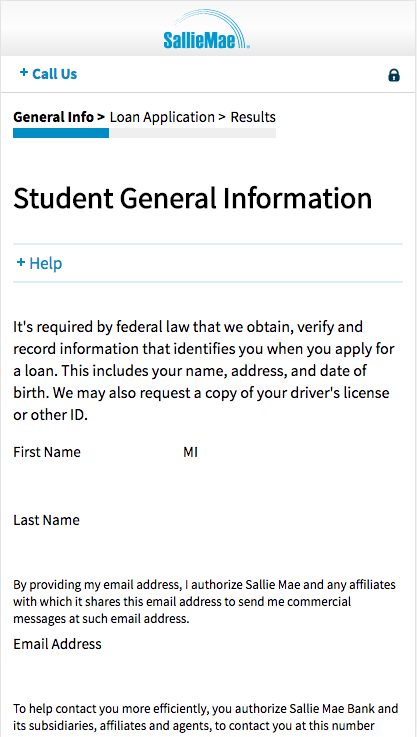
Task: Click the MI field label
Action: (190, 452)
